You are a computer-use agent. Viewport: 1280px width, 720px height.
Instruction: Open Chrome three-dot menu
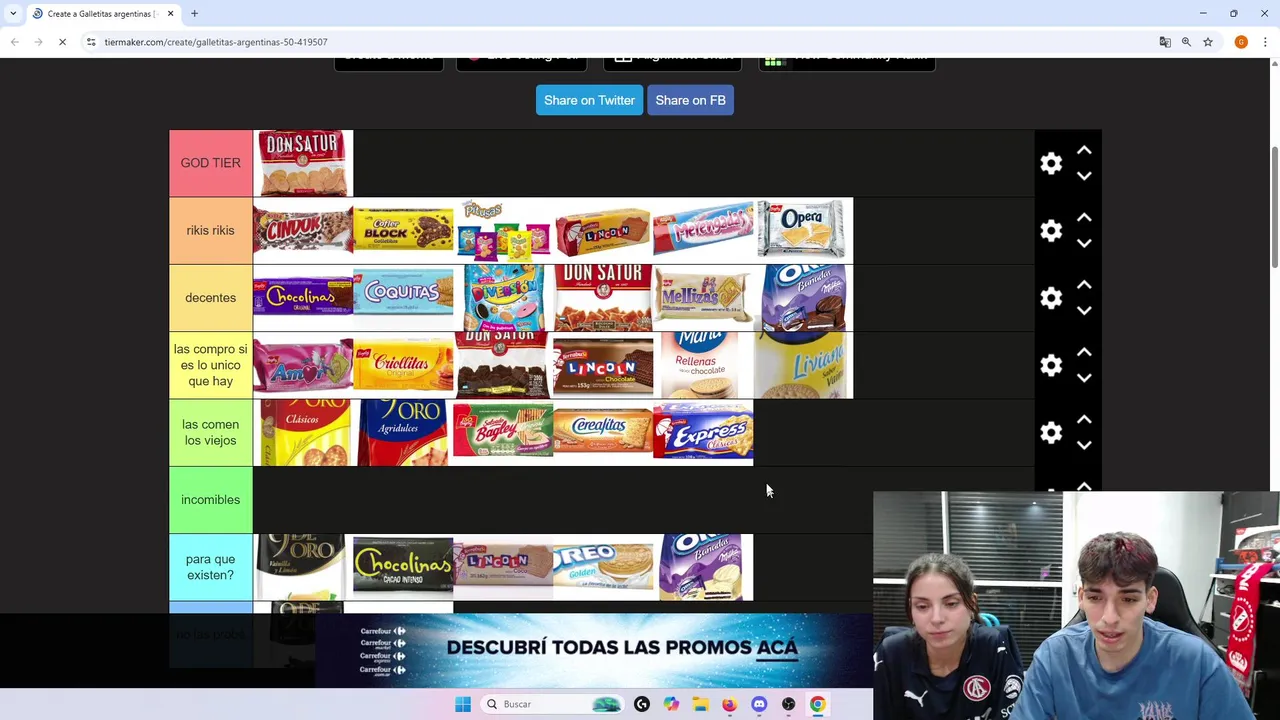click(1265, 42)
